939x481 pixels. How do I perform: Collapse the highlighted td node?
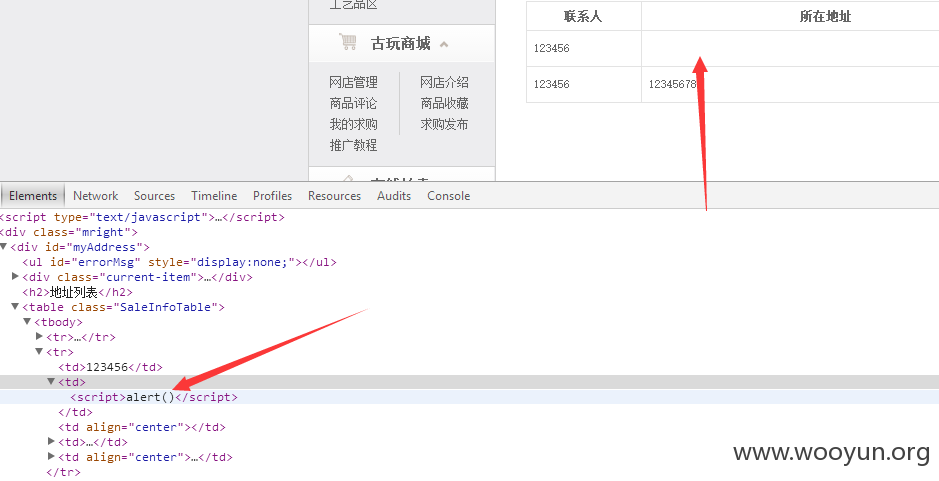click(52, 381)
